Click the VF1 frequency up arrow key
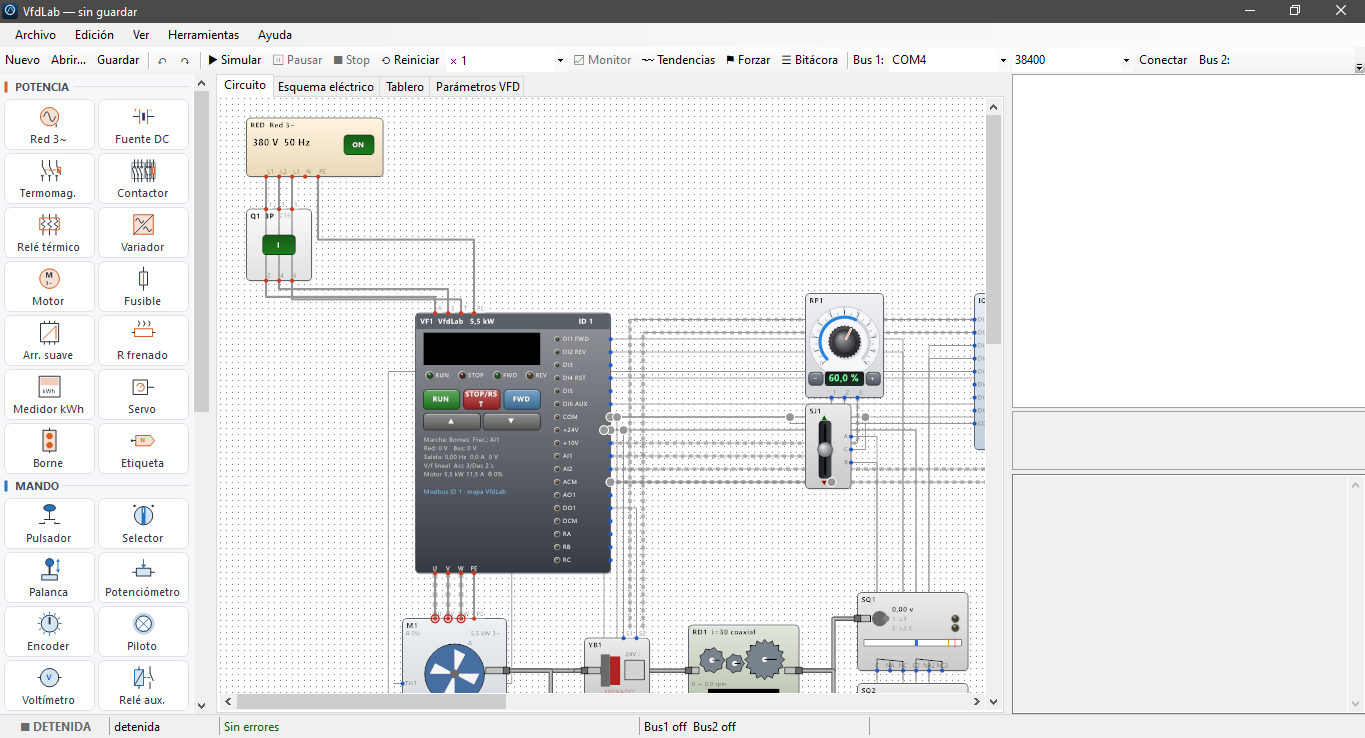This screenshot has width=1365, height=738. tap(451, 422)
